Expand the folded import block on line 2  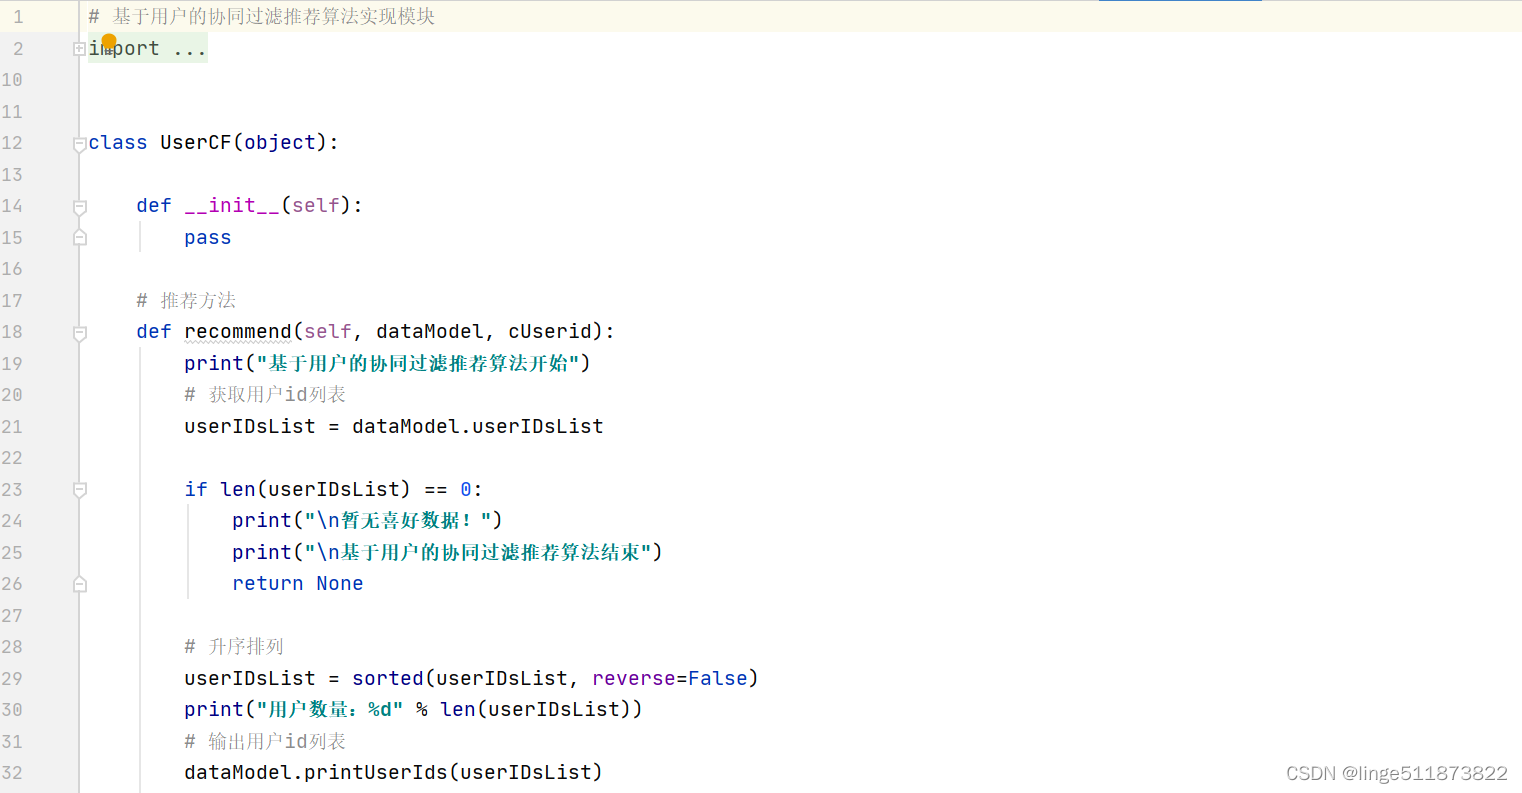(x=80, y=48)
